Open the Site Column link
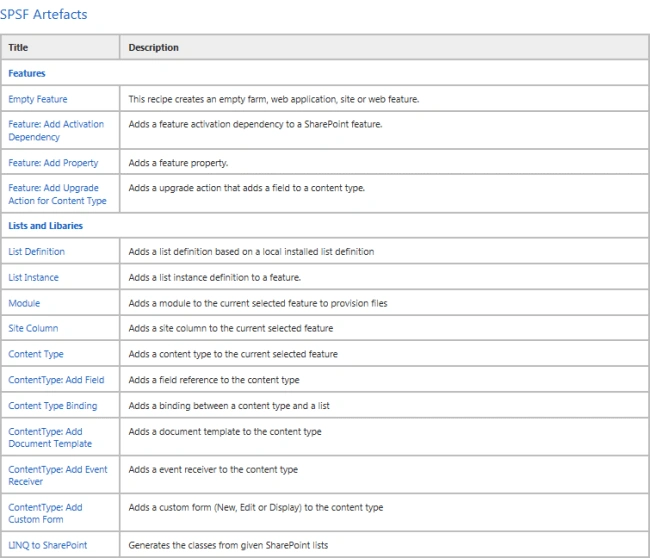The height and width of the screenshot is (558, 650). (33, 328)
